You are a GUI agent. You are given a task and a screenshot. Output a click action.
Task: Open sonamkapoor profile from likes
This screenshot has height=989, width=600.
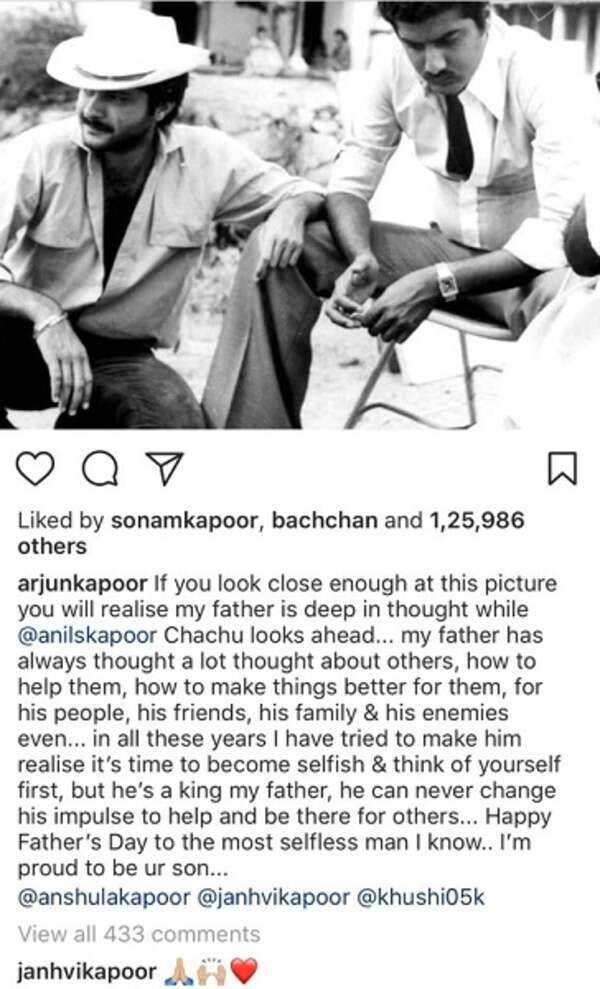tap(184, 521)
